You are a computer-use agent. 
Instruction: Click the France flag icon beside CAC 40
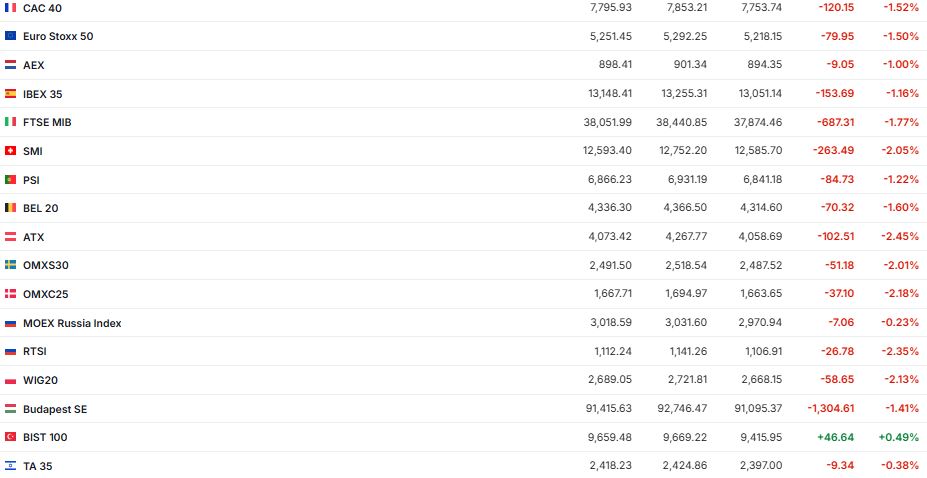(x=11, y=7)
